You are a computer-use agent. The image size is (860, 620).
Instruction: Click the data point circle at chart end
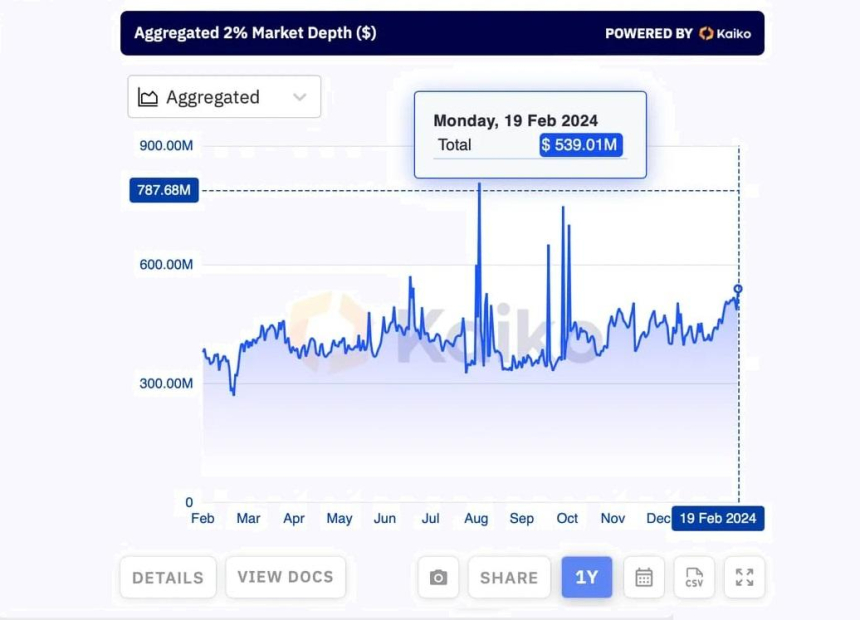(x=738, y=289)
